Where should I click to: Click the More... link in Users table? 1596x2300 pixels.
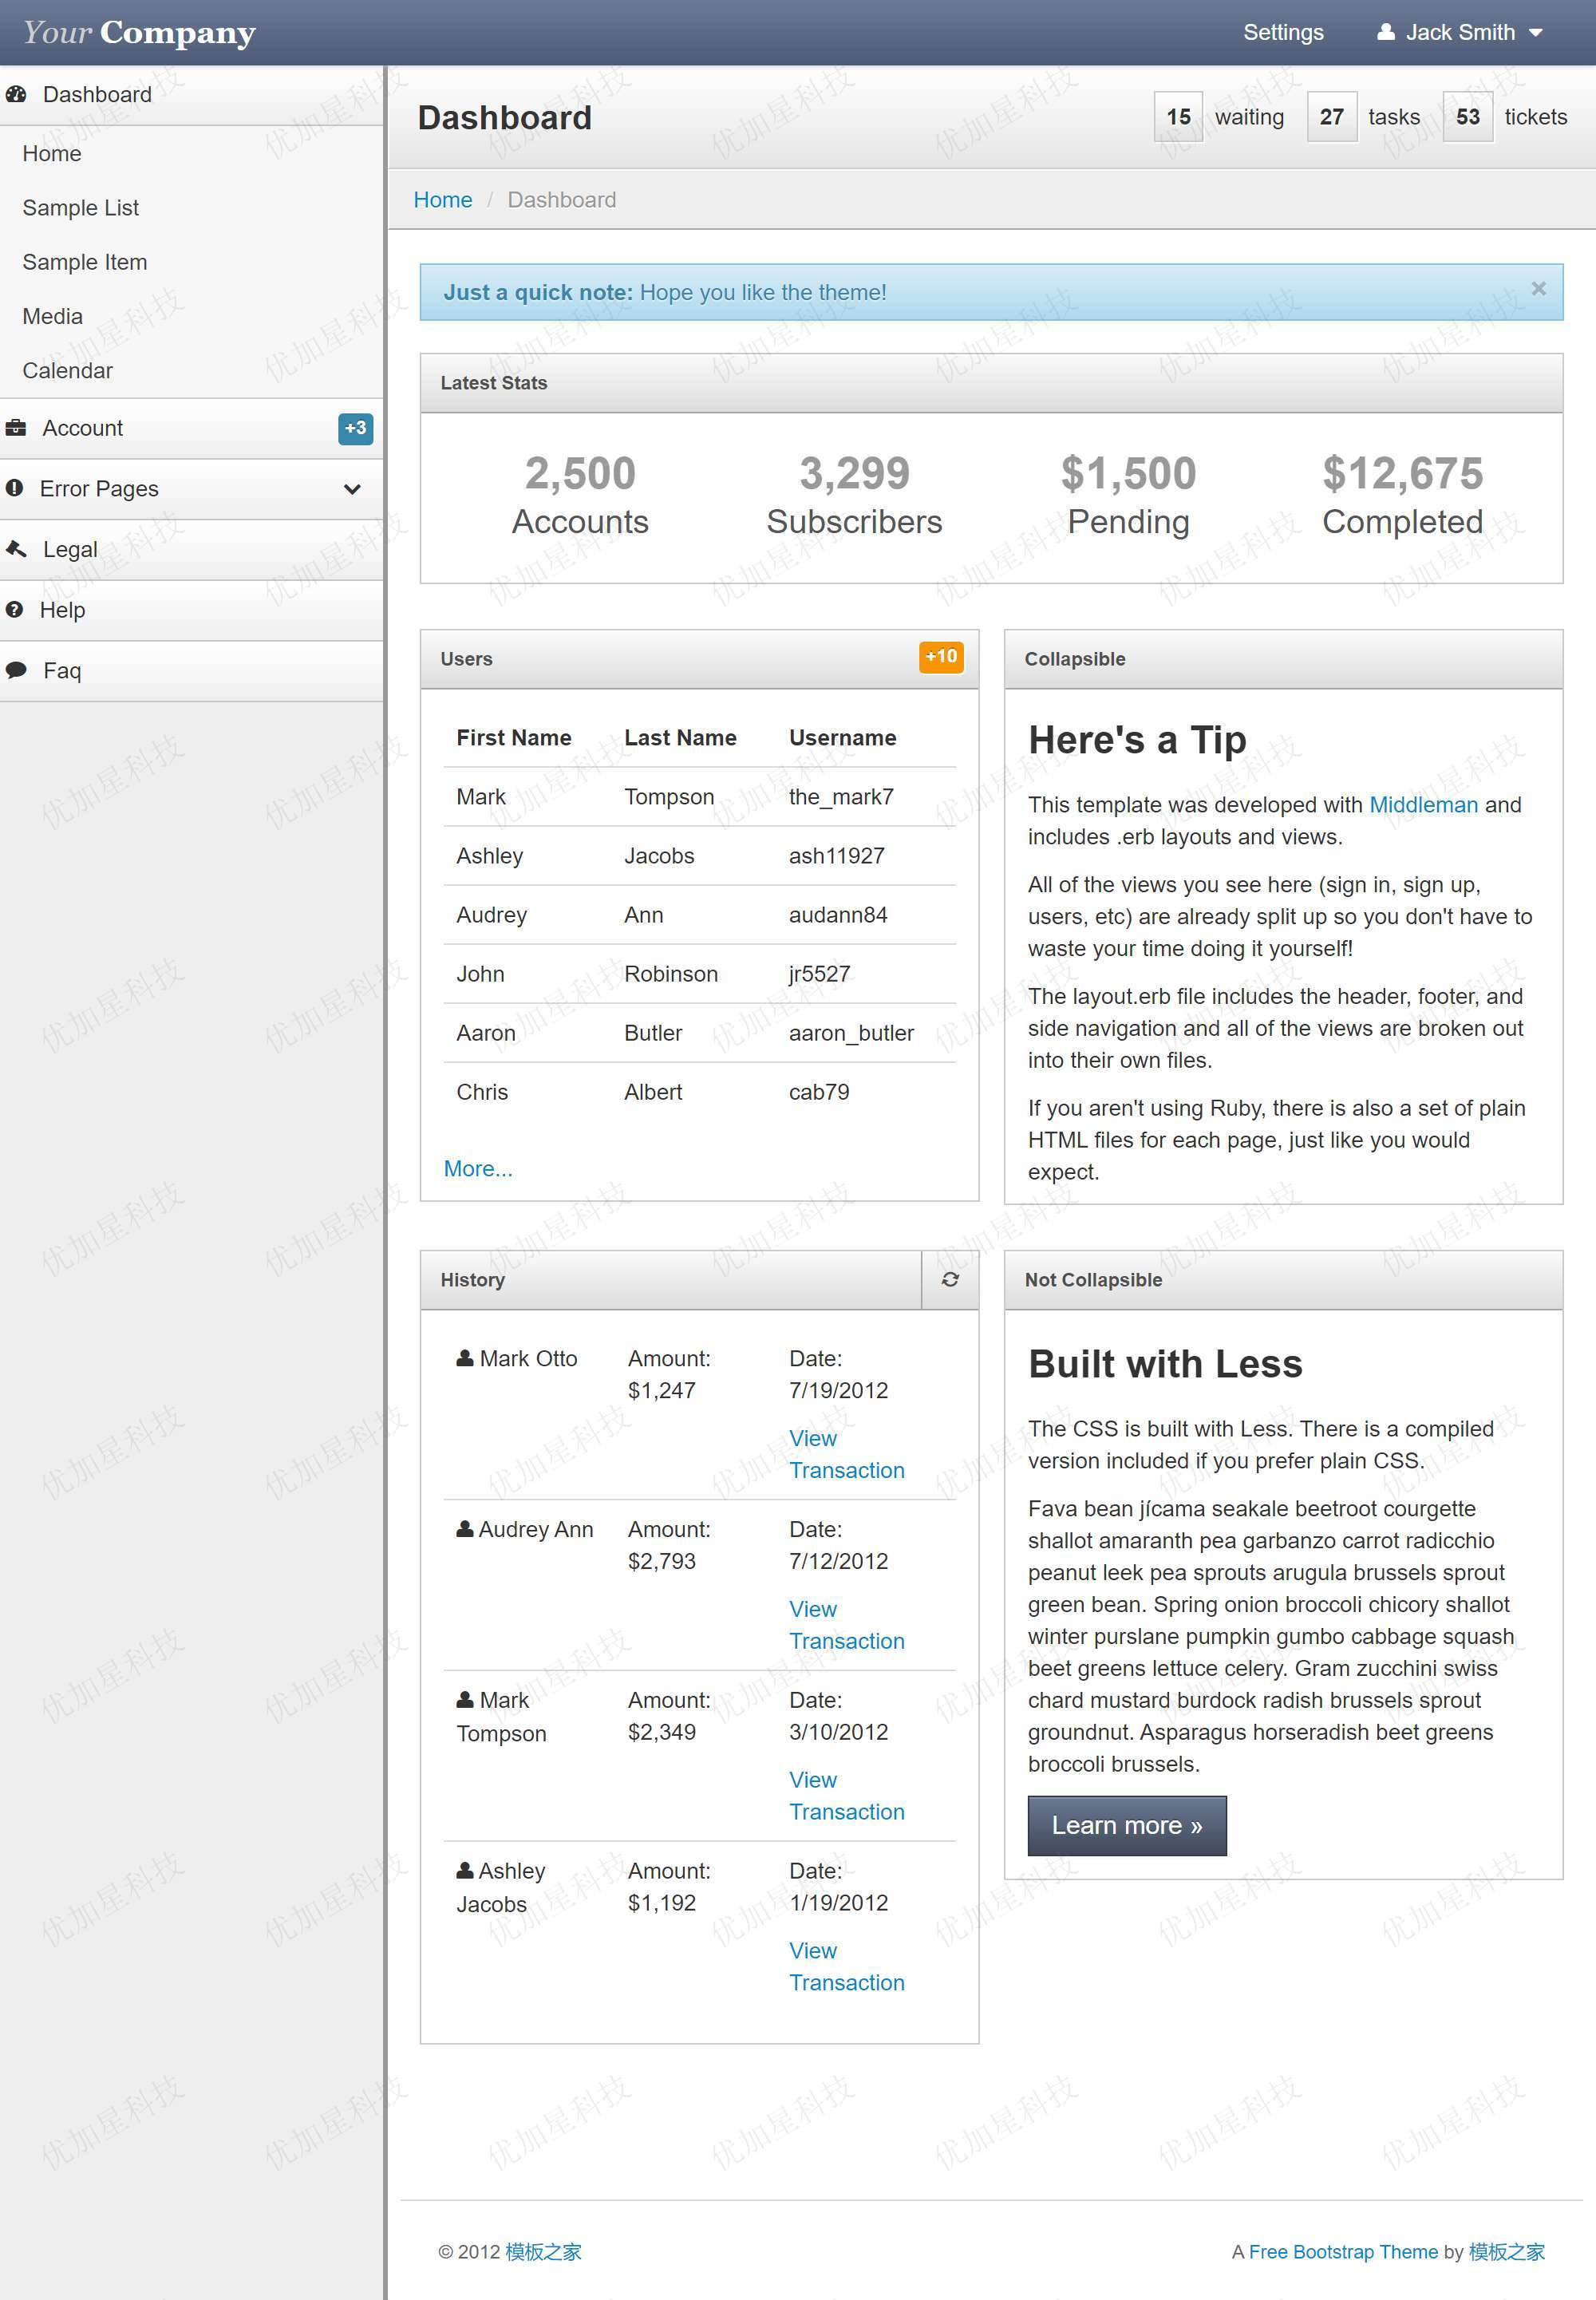tap(477, 1168)
